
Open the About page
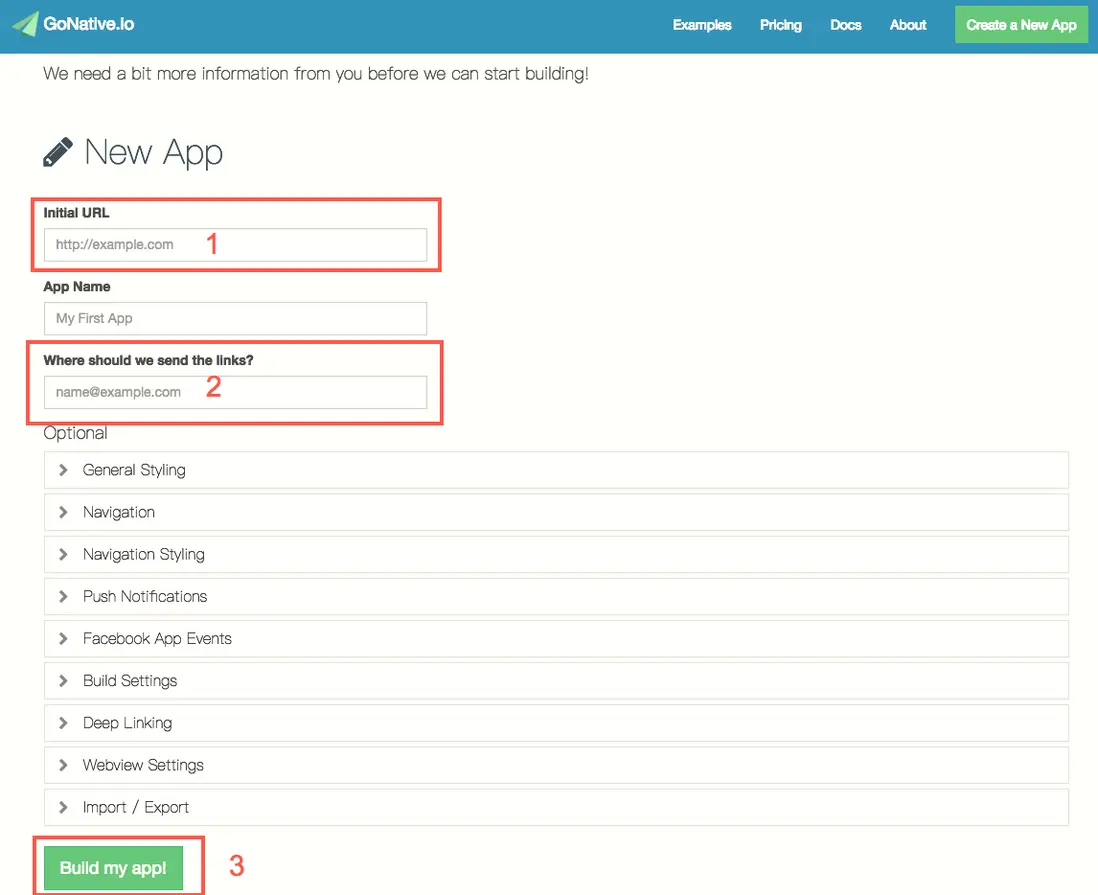(x=908, y=25)
